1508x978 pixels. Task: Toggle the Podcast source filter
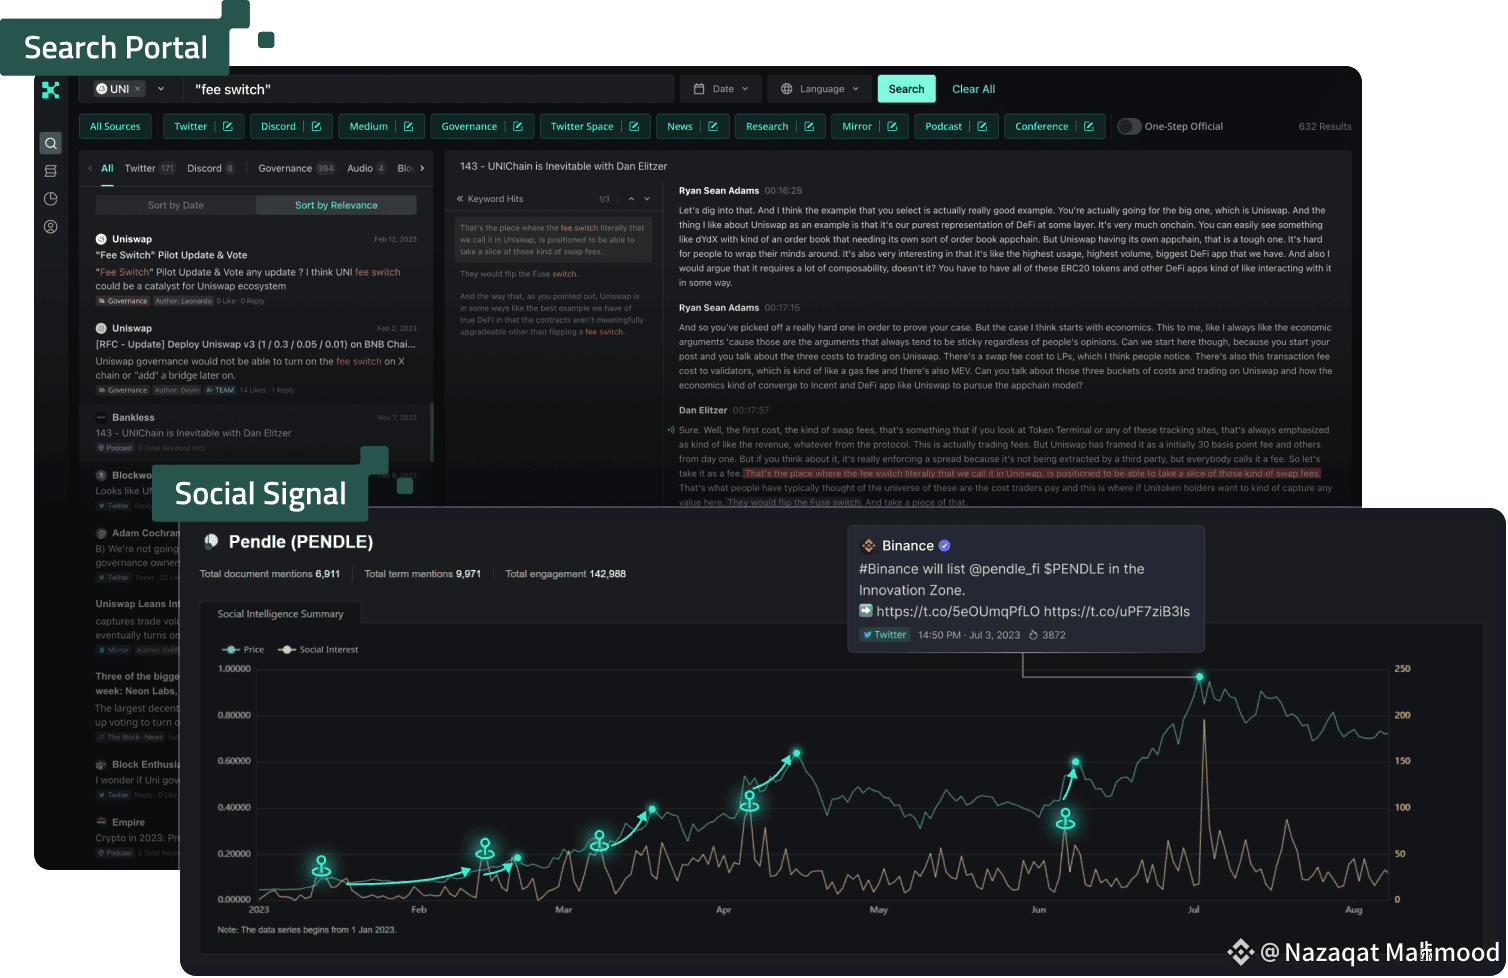coord(944,127)
